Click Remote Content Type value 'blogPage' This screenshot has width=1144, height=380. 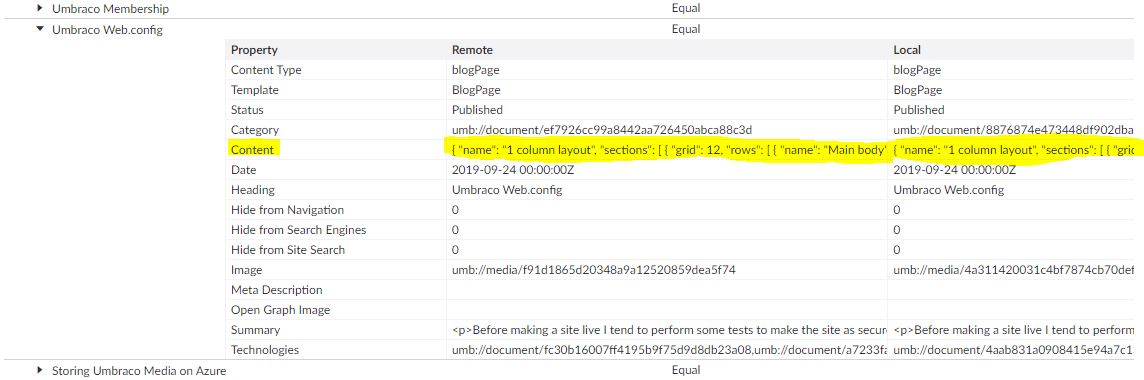476,70
